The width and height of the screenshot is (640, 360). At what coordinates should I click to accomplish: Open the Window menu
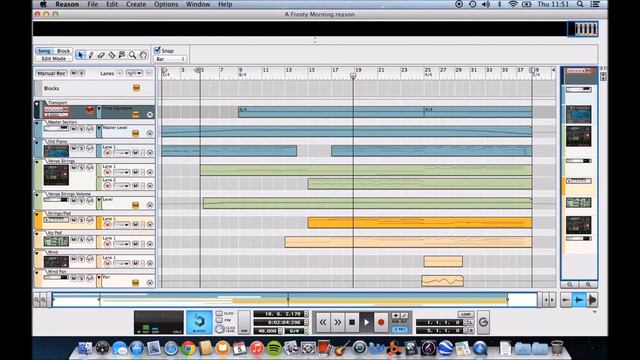click(198, 4)
